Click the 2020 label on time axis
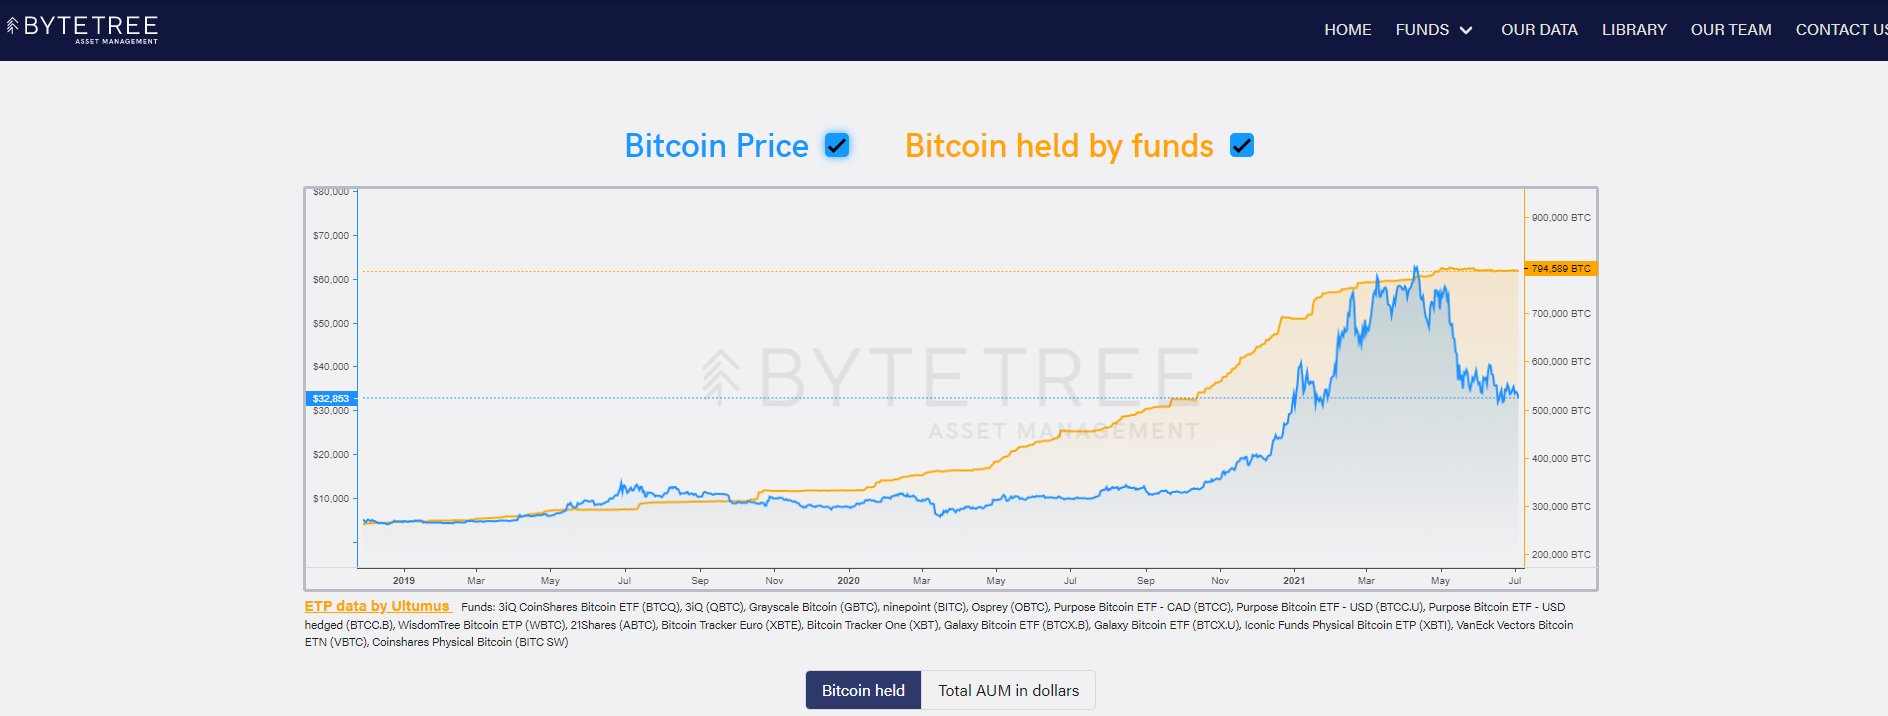Screen dimensions: 1888x716 pyautogui.click(x=848, y=580)
